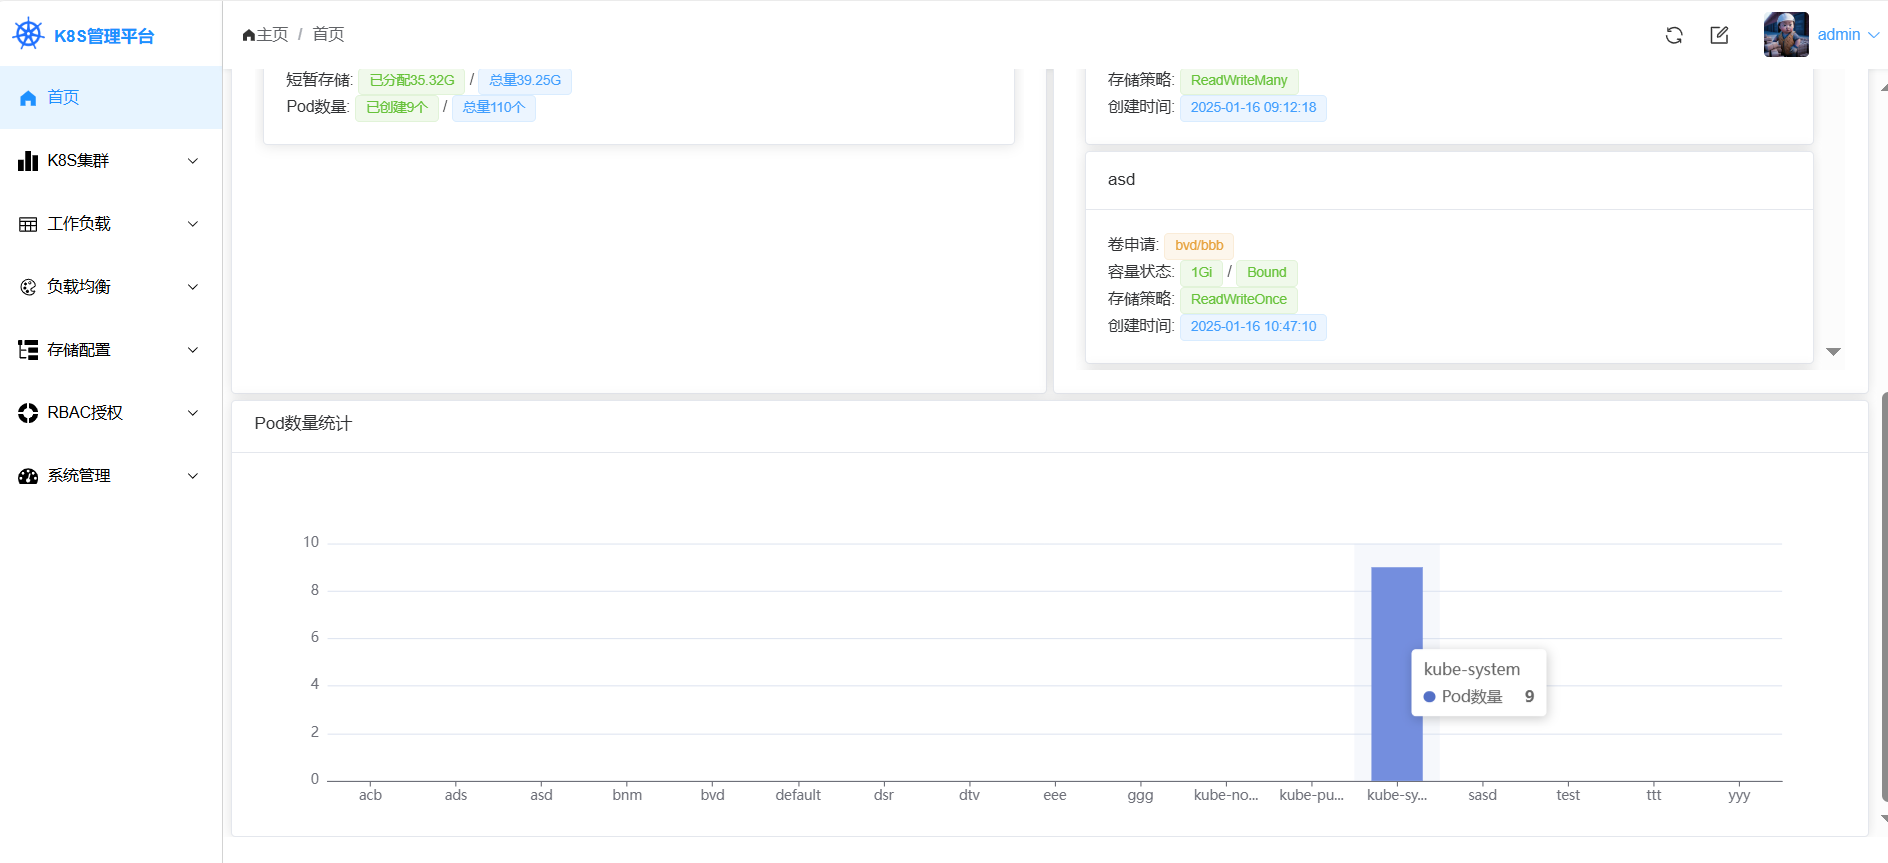Select 首页 in the sidebar menu
Screen dimensions: 1888x863
click(63, 97)
